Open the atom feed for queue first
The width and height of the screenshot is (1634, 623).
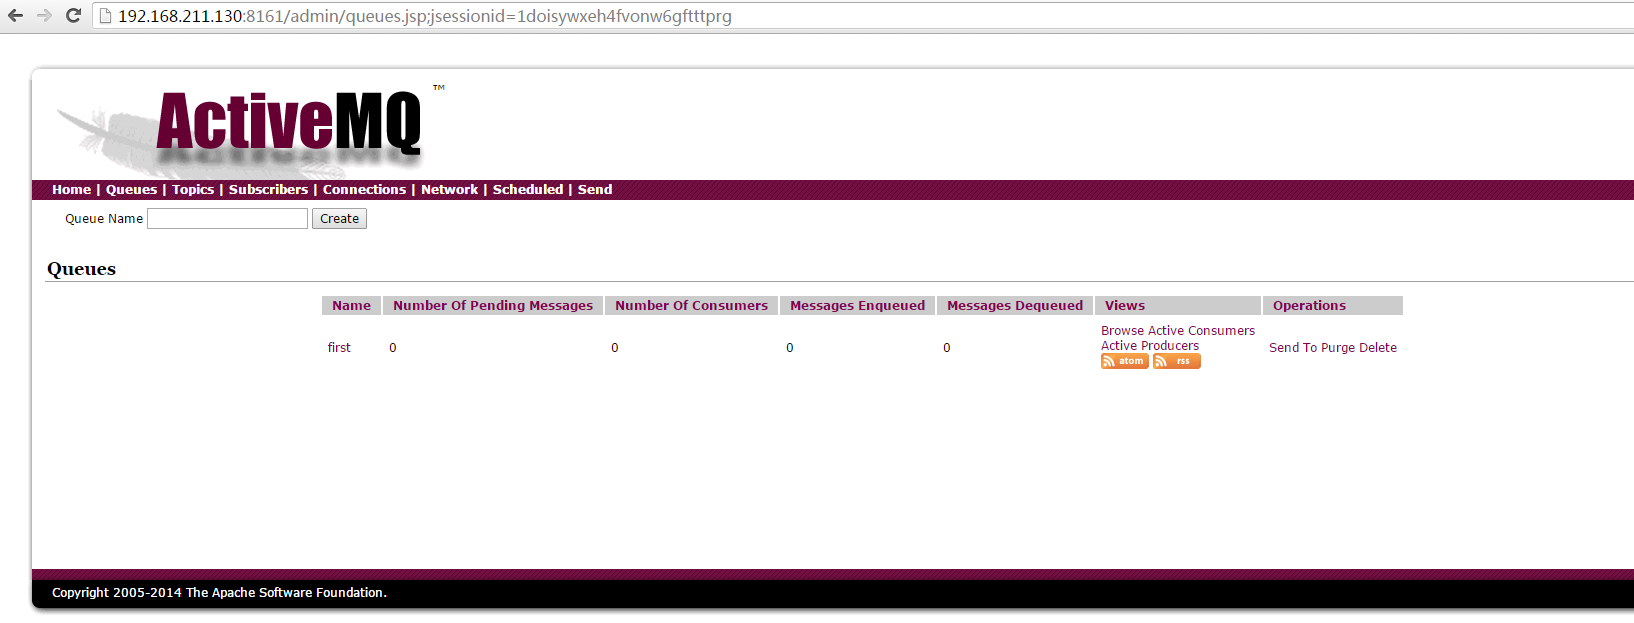pos(1124,361)
